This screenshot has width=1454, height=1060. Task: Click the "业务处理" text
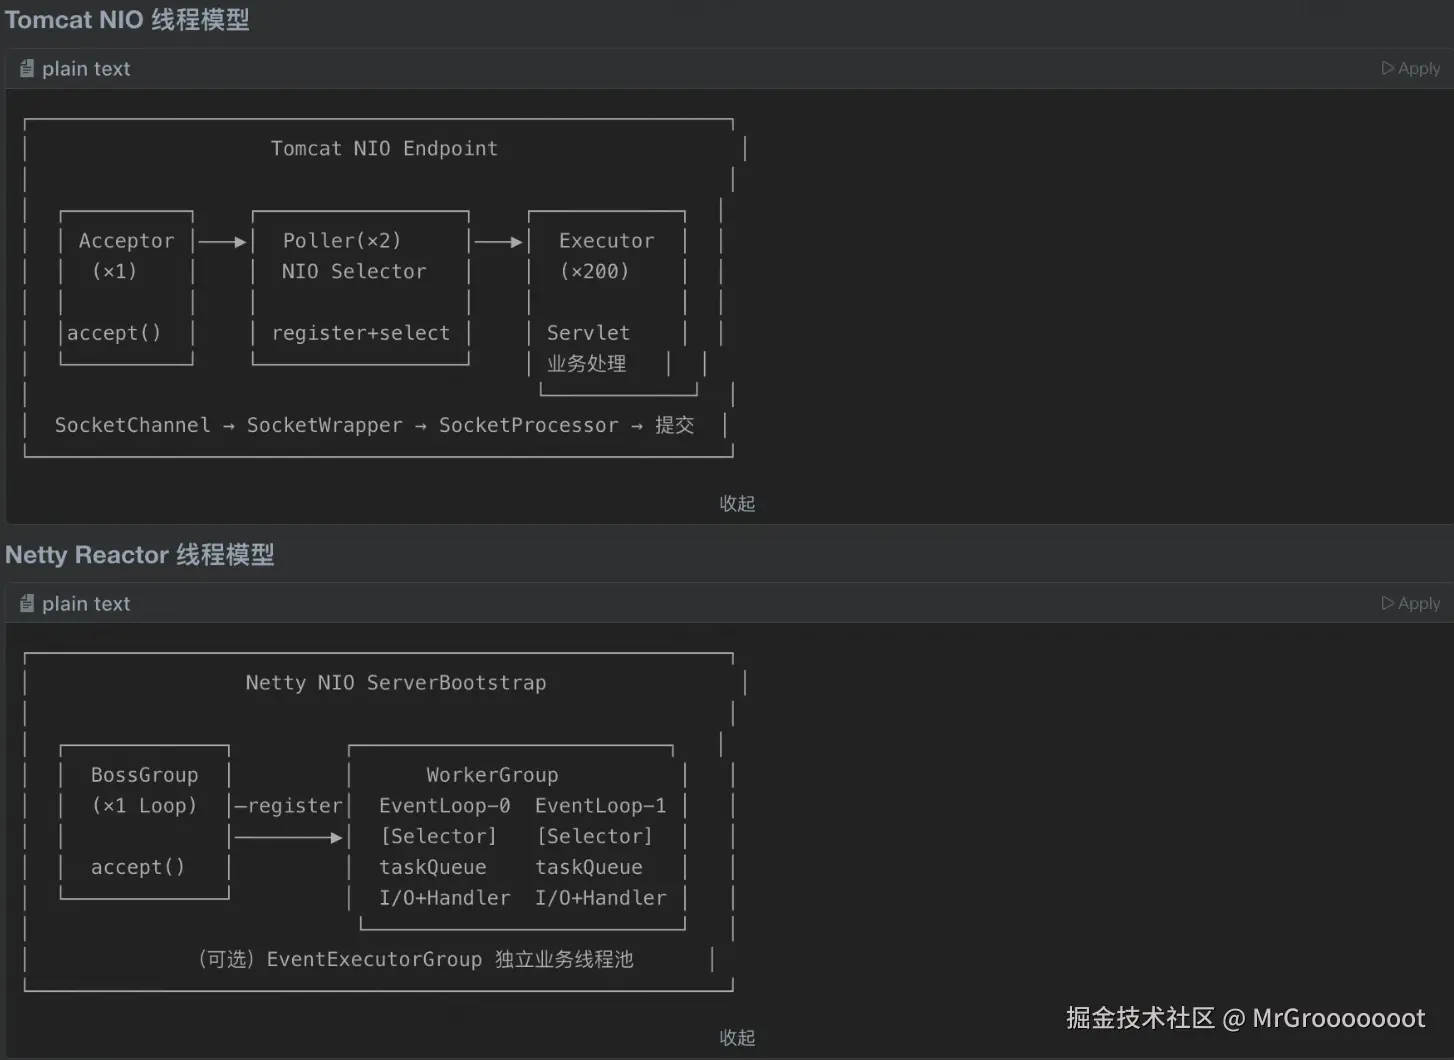pos(587,364)
